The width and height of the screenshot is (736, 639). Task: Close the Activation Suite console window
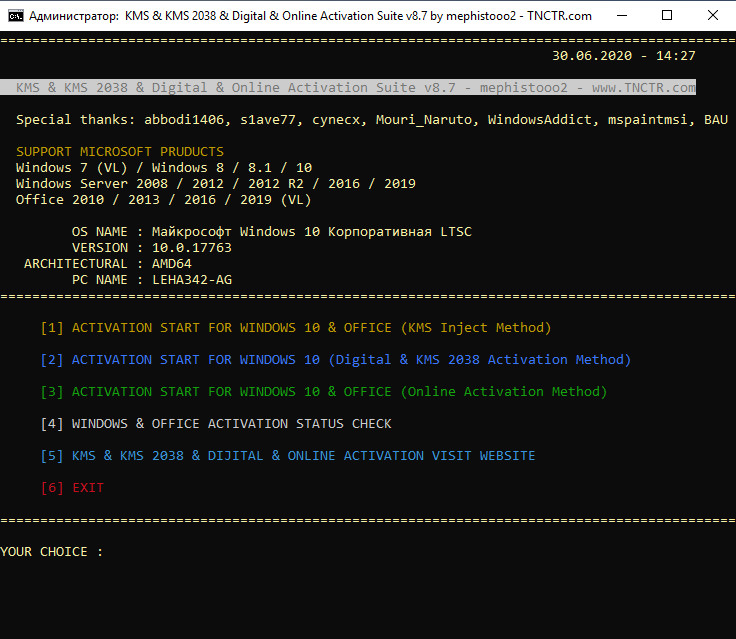click(x=712, y=15)
